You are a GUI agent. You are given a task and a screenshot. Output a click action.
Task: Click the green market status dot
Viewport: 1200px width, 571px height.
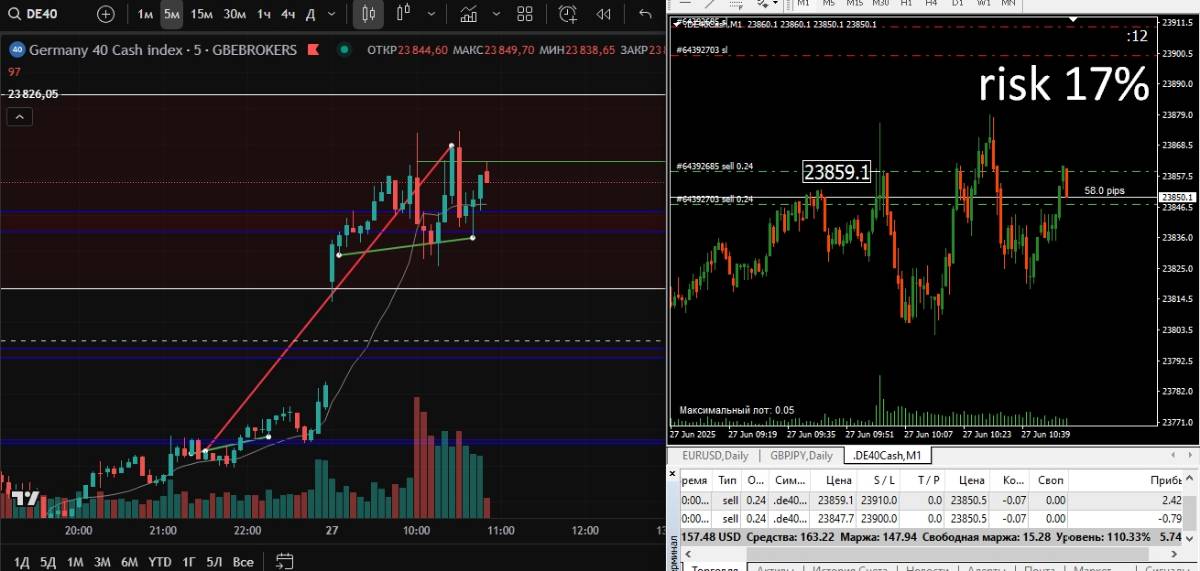(x=345, y=50)
